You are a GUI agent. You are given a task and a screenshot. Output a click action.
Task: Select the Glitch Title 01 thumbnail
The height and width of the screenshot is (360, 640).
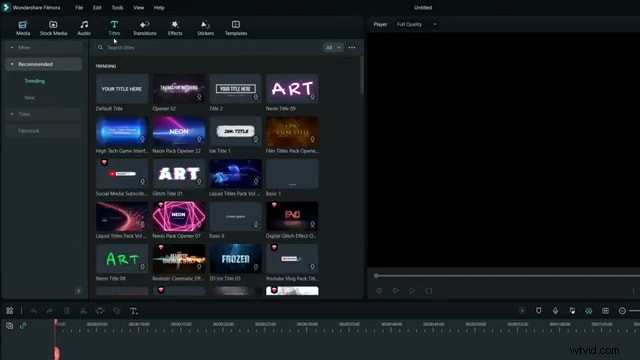click(179, 173)
